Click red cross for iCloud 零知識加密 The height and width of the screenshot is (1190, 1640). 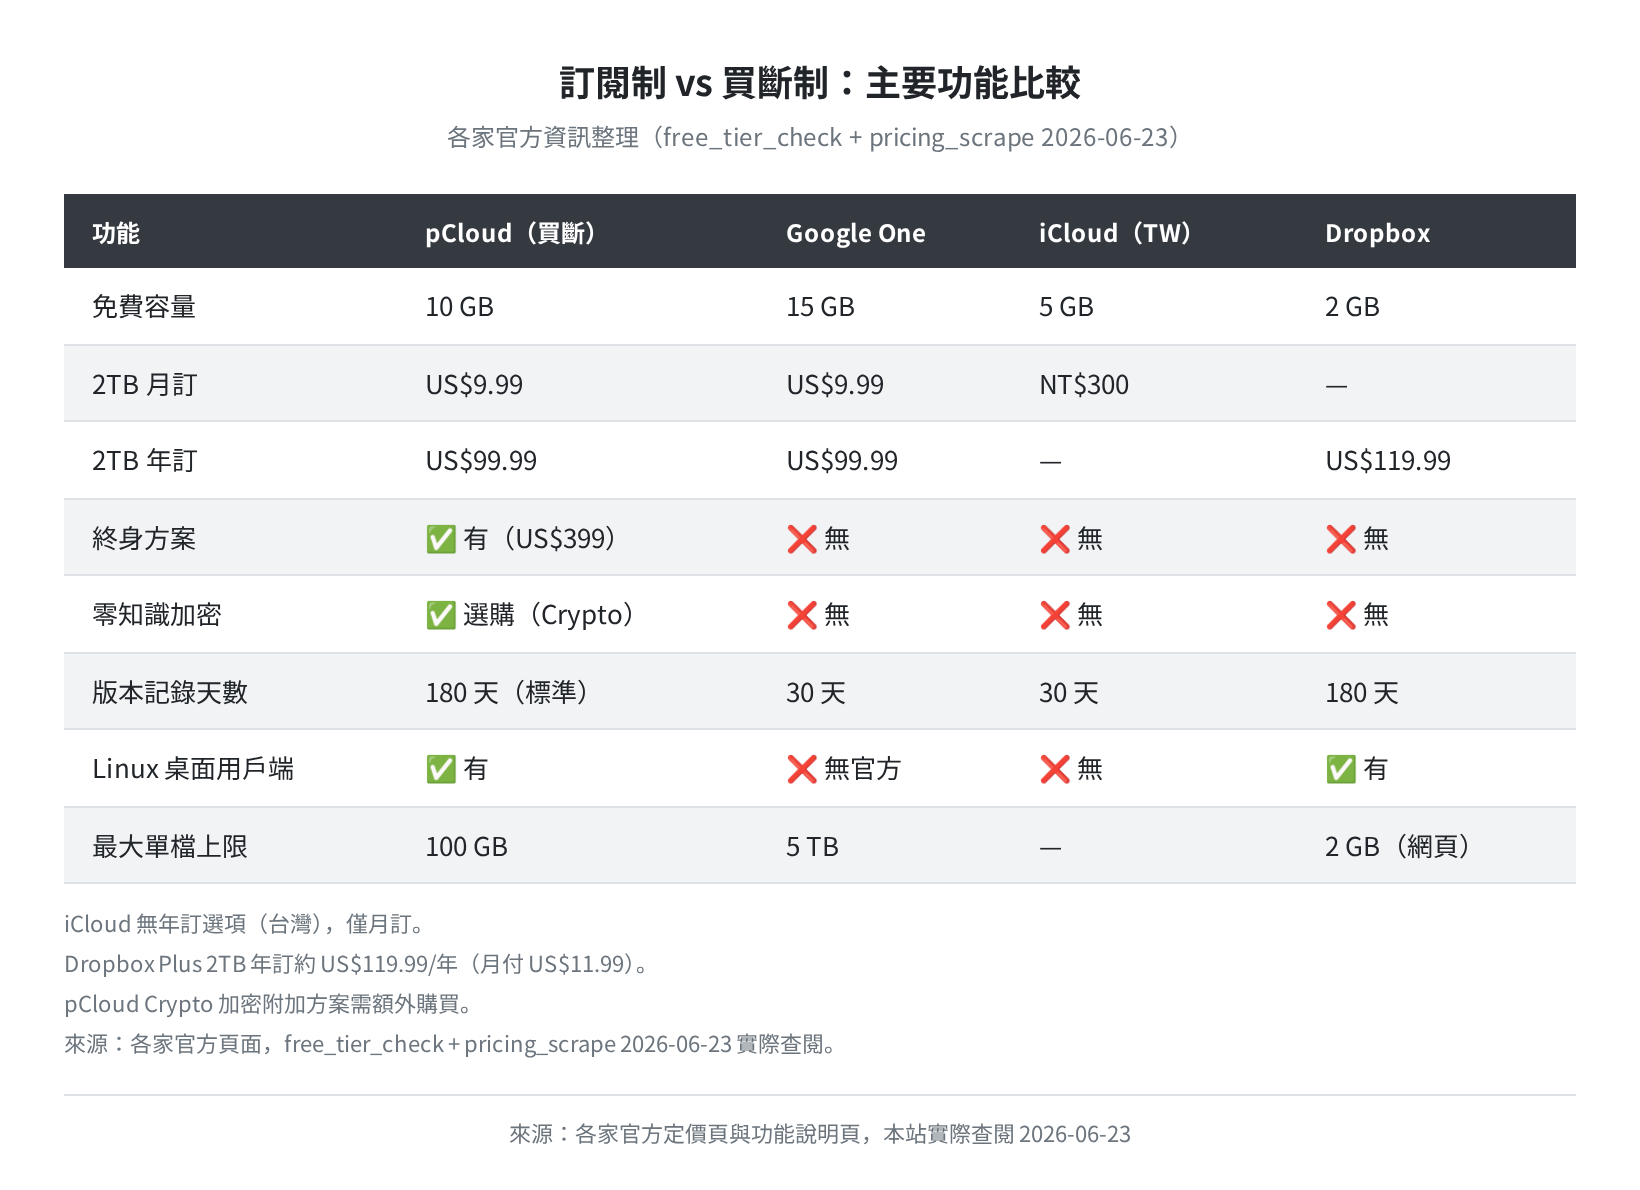click(x=1055, y=615)
